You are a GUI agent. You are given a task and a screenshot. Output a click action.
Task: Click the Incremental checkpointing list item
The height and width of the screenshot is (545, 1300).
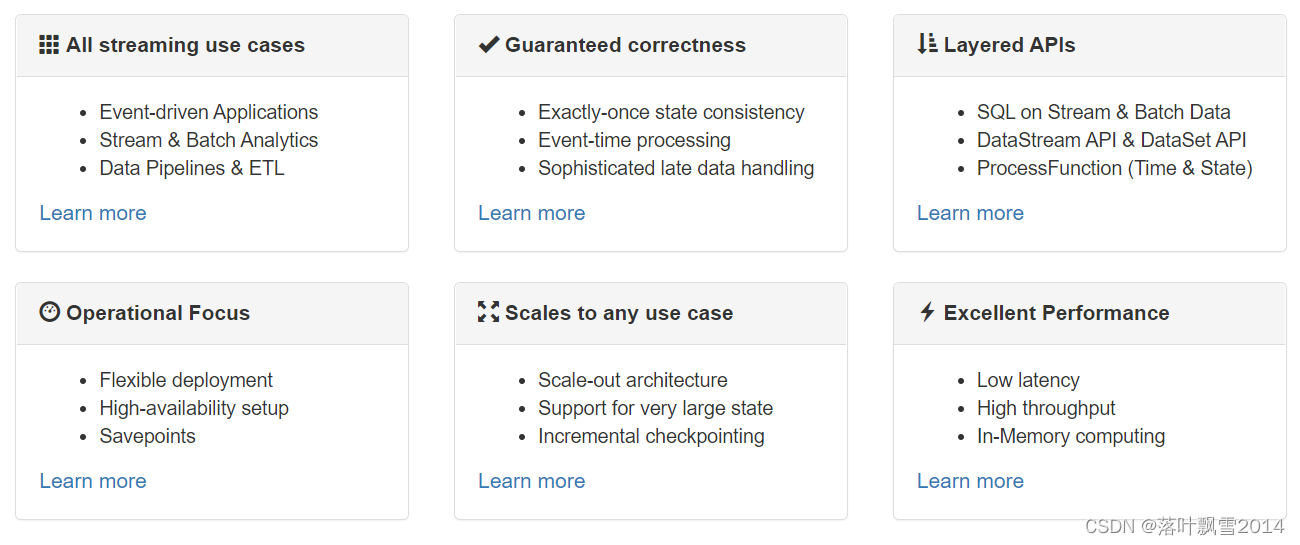(x=651, y=436)
